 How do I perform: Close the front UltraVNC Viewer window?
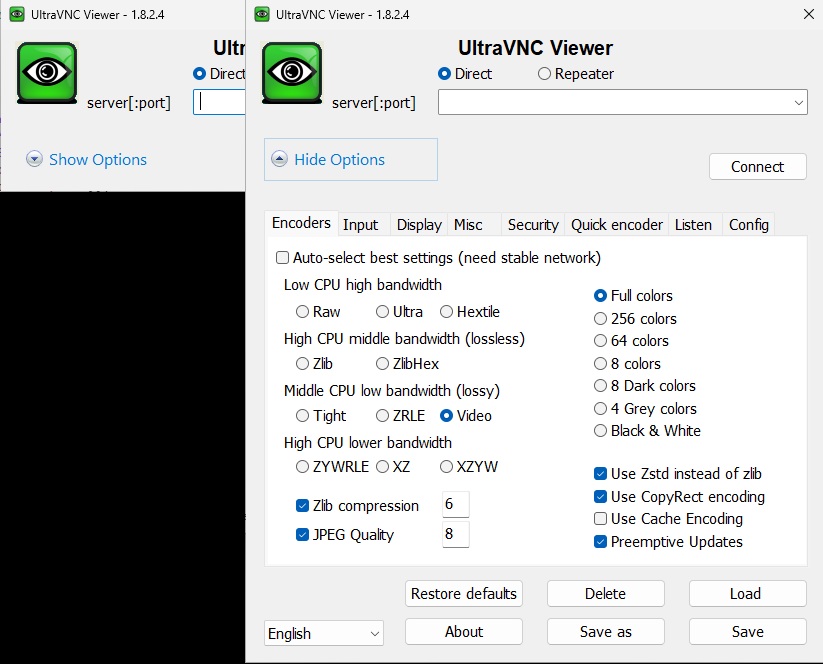click(x=809, y=14)
